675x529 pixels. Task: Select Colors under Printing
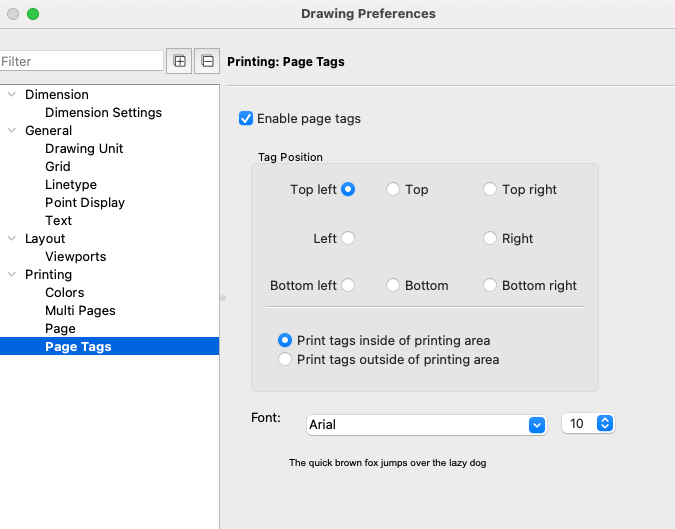(x=65, y=292)
